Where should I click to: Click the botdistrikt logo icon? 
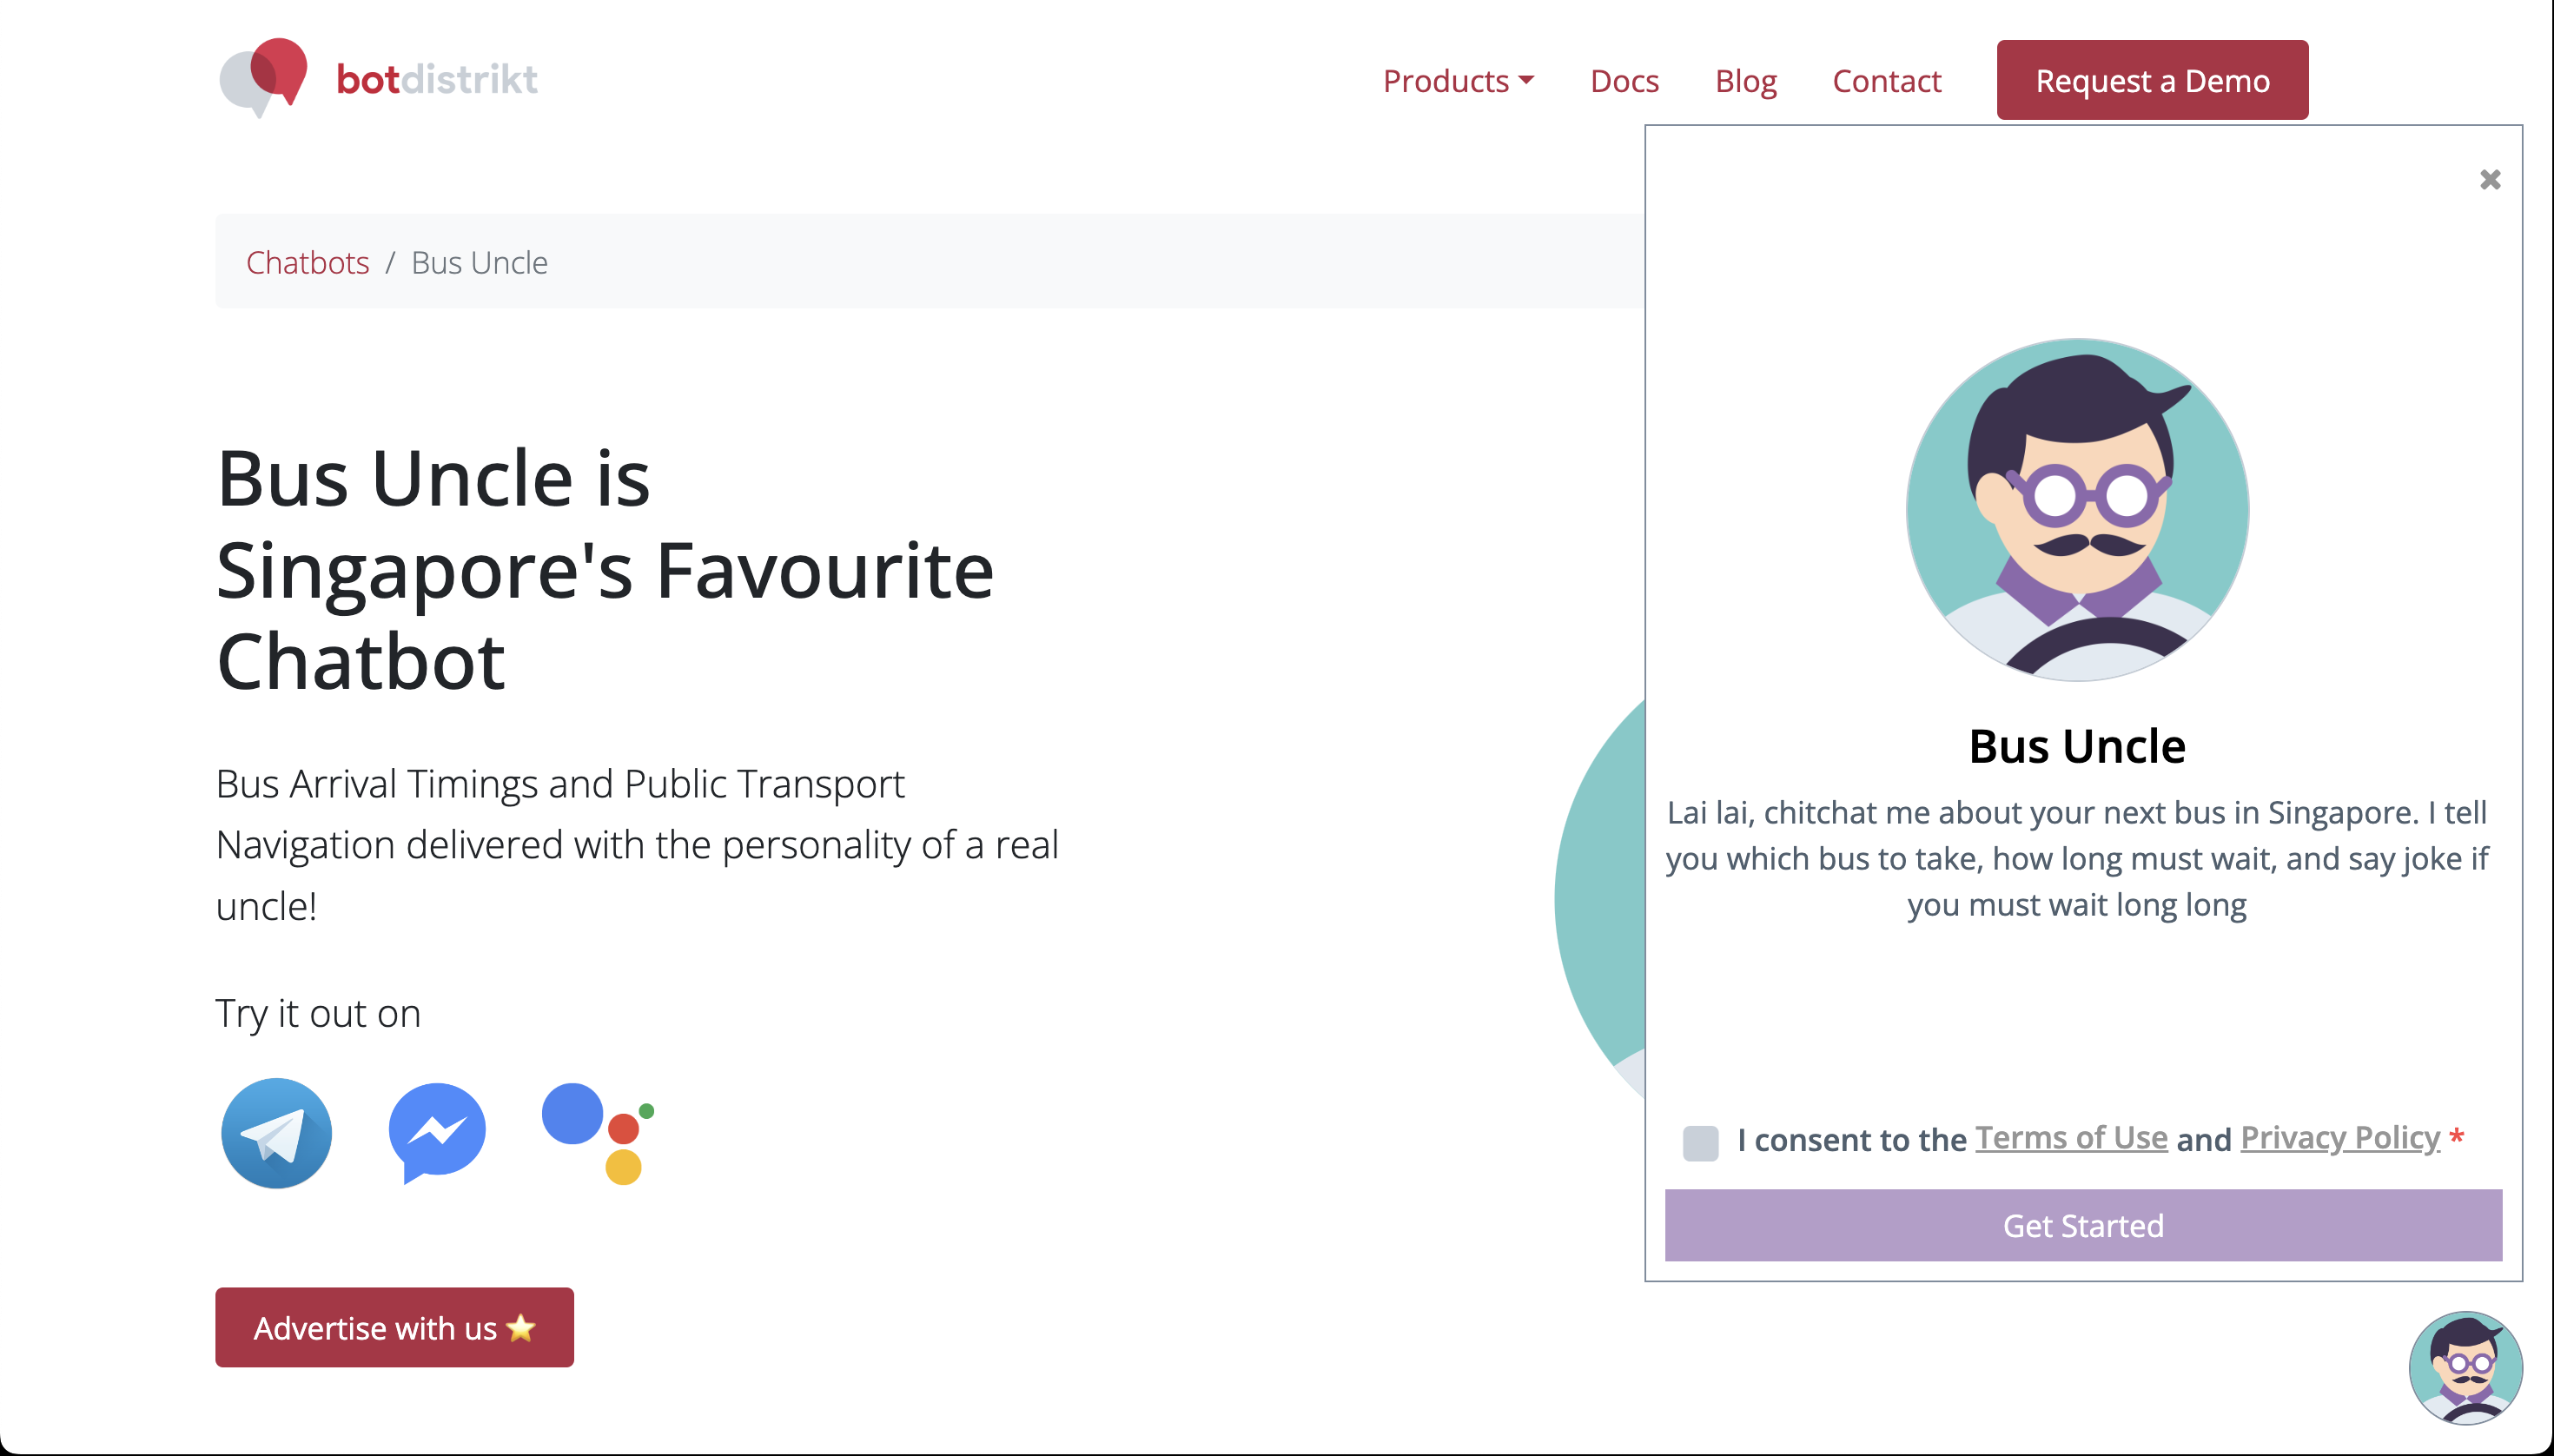(263, 77)
